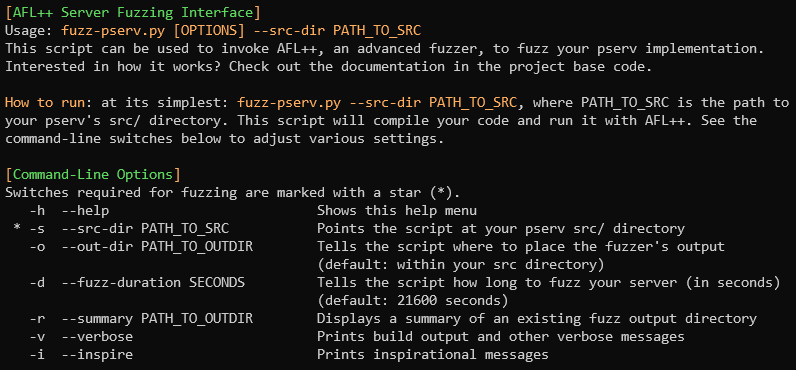Screen dimensions: 796x370
Task: Click the --verbose option text
Action: click(97, 337)
